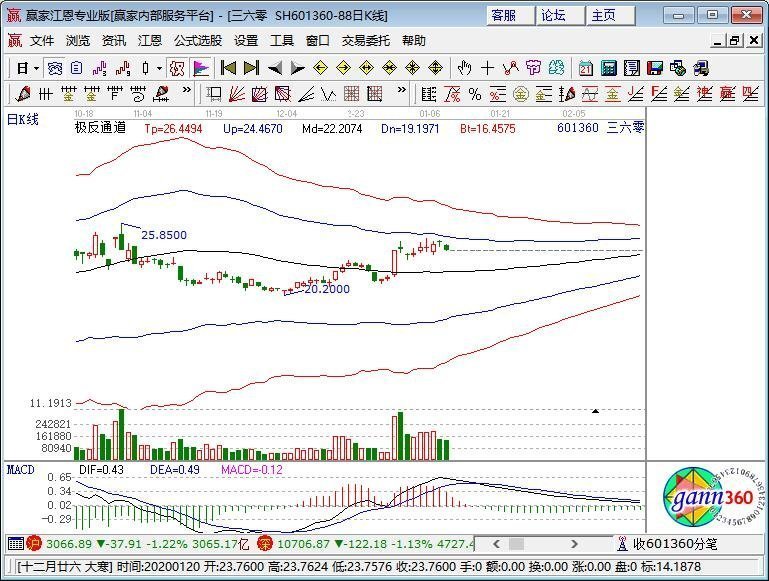Open the 江恩 menu
This screenshot has height=581, width=769.
tap(150, 41)
